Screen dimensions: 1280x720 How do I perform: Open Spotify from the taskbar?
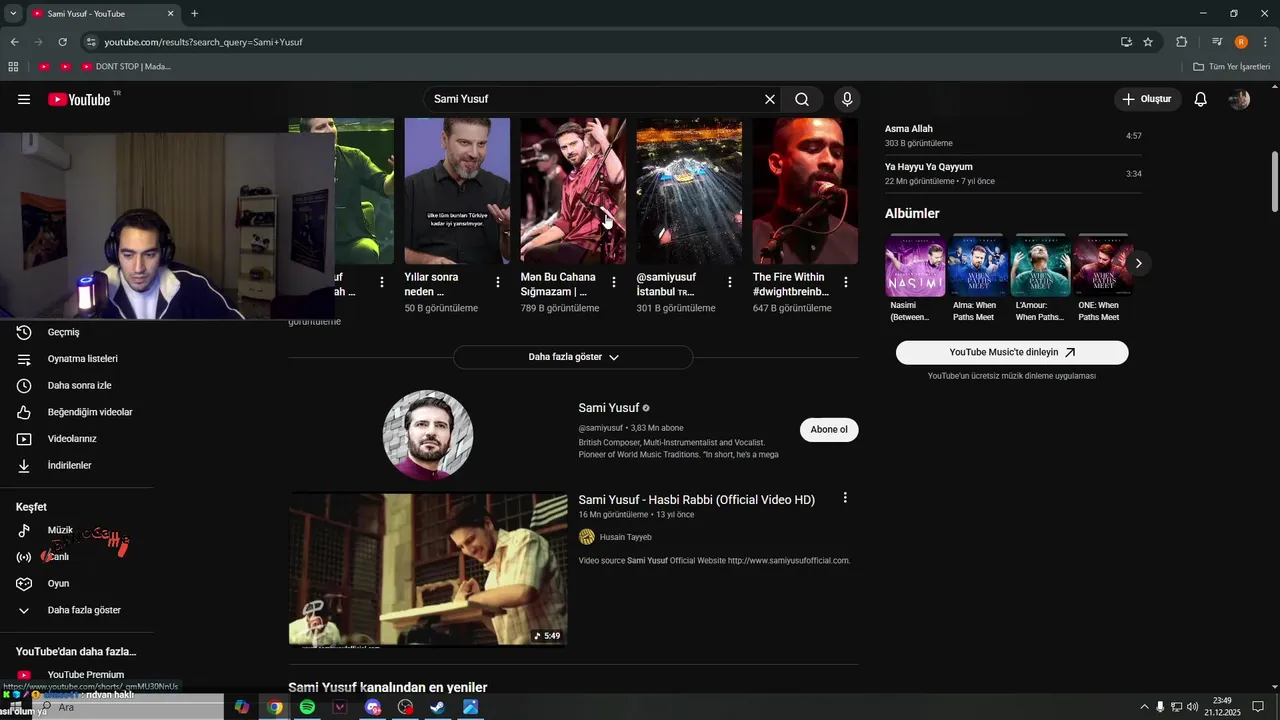tap(307, 707)
